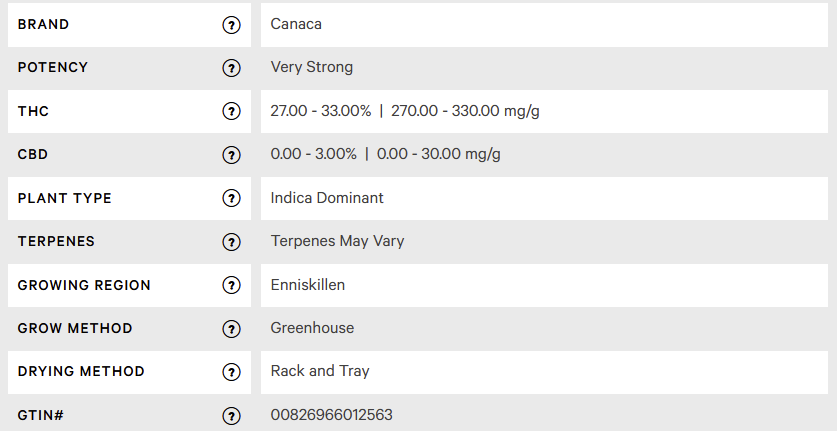Click the Drying Method question mark icon
Screen dimensions: 837x431
pos(231,372)
